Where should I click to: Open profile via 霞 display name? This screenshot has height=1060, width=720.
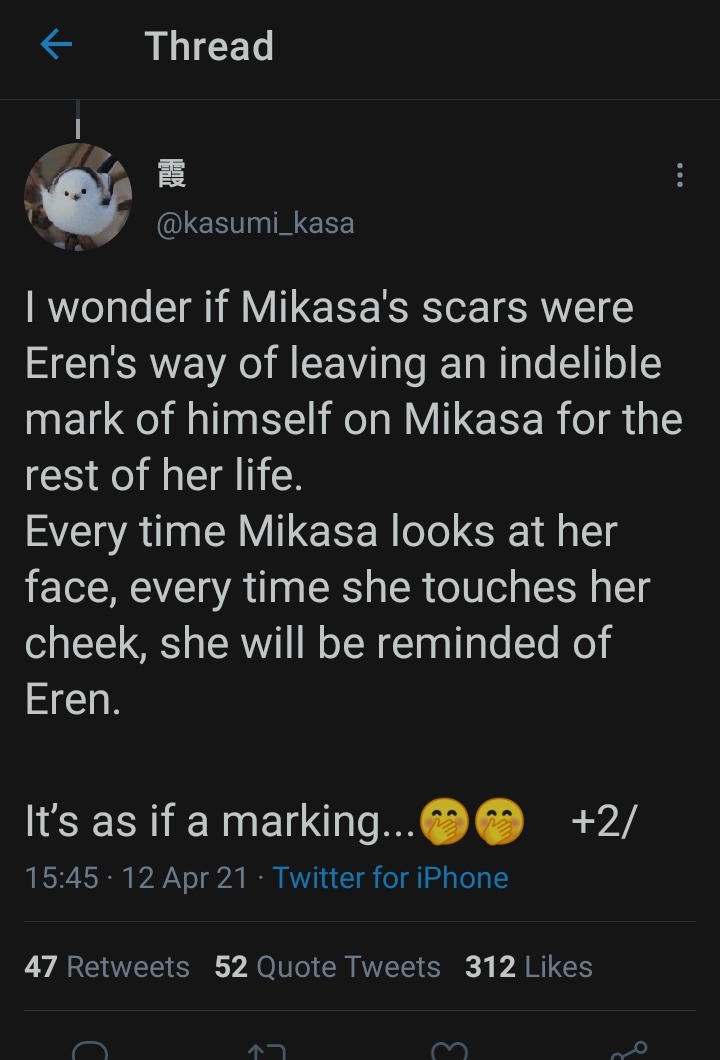click(x=171, y=175)
